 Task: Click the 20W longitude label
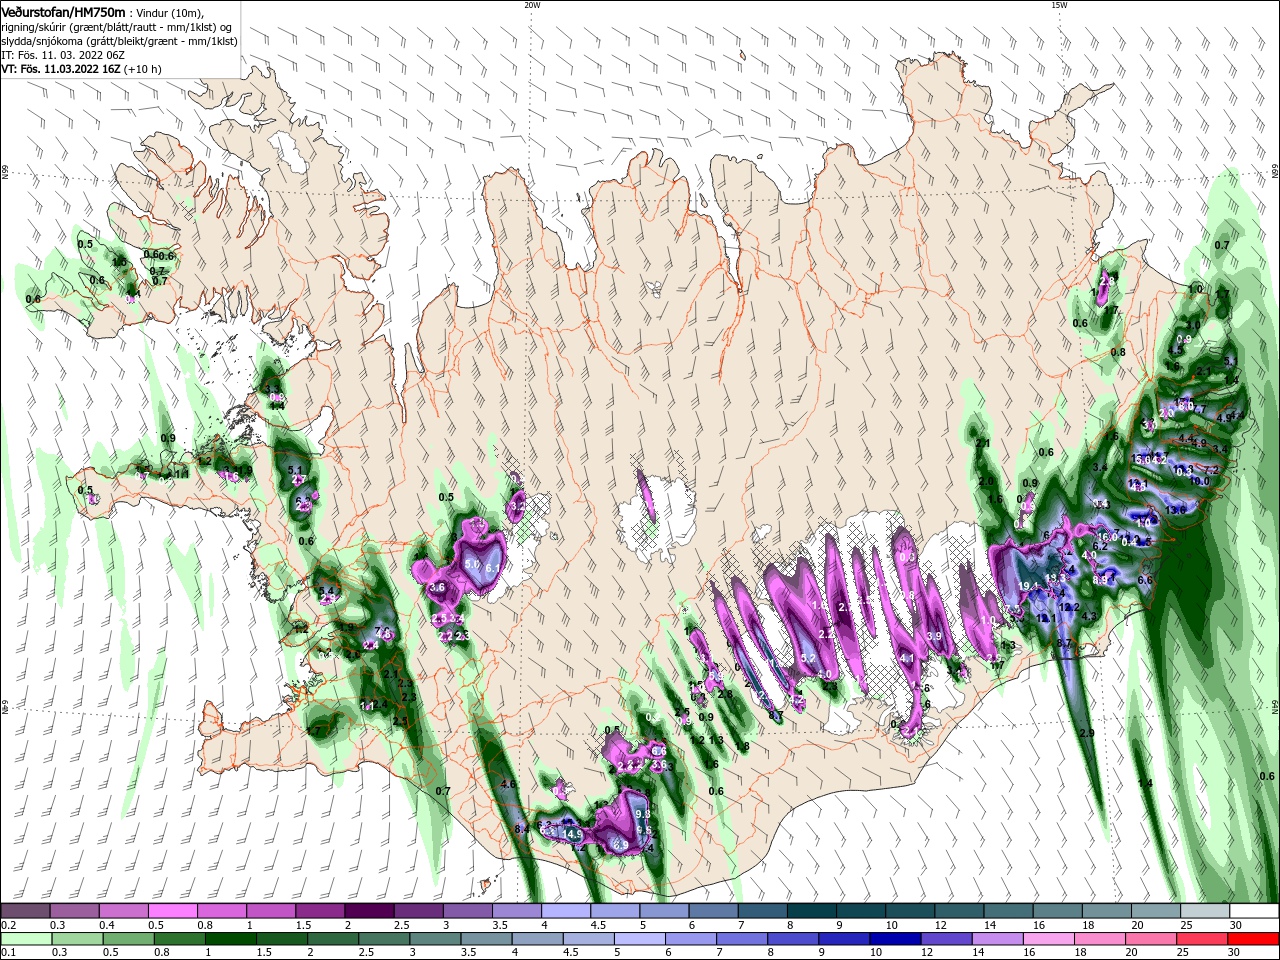click(532, 5)
